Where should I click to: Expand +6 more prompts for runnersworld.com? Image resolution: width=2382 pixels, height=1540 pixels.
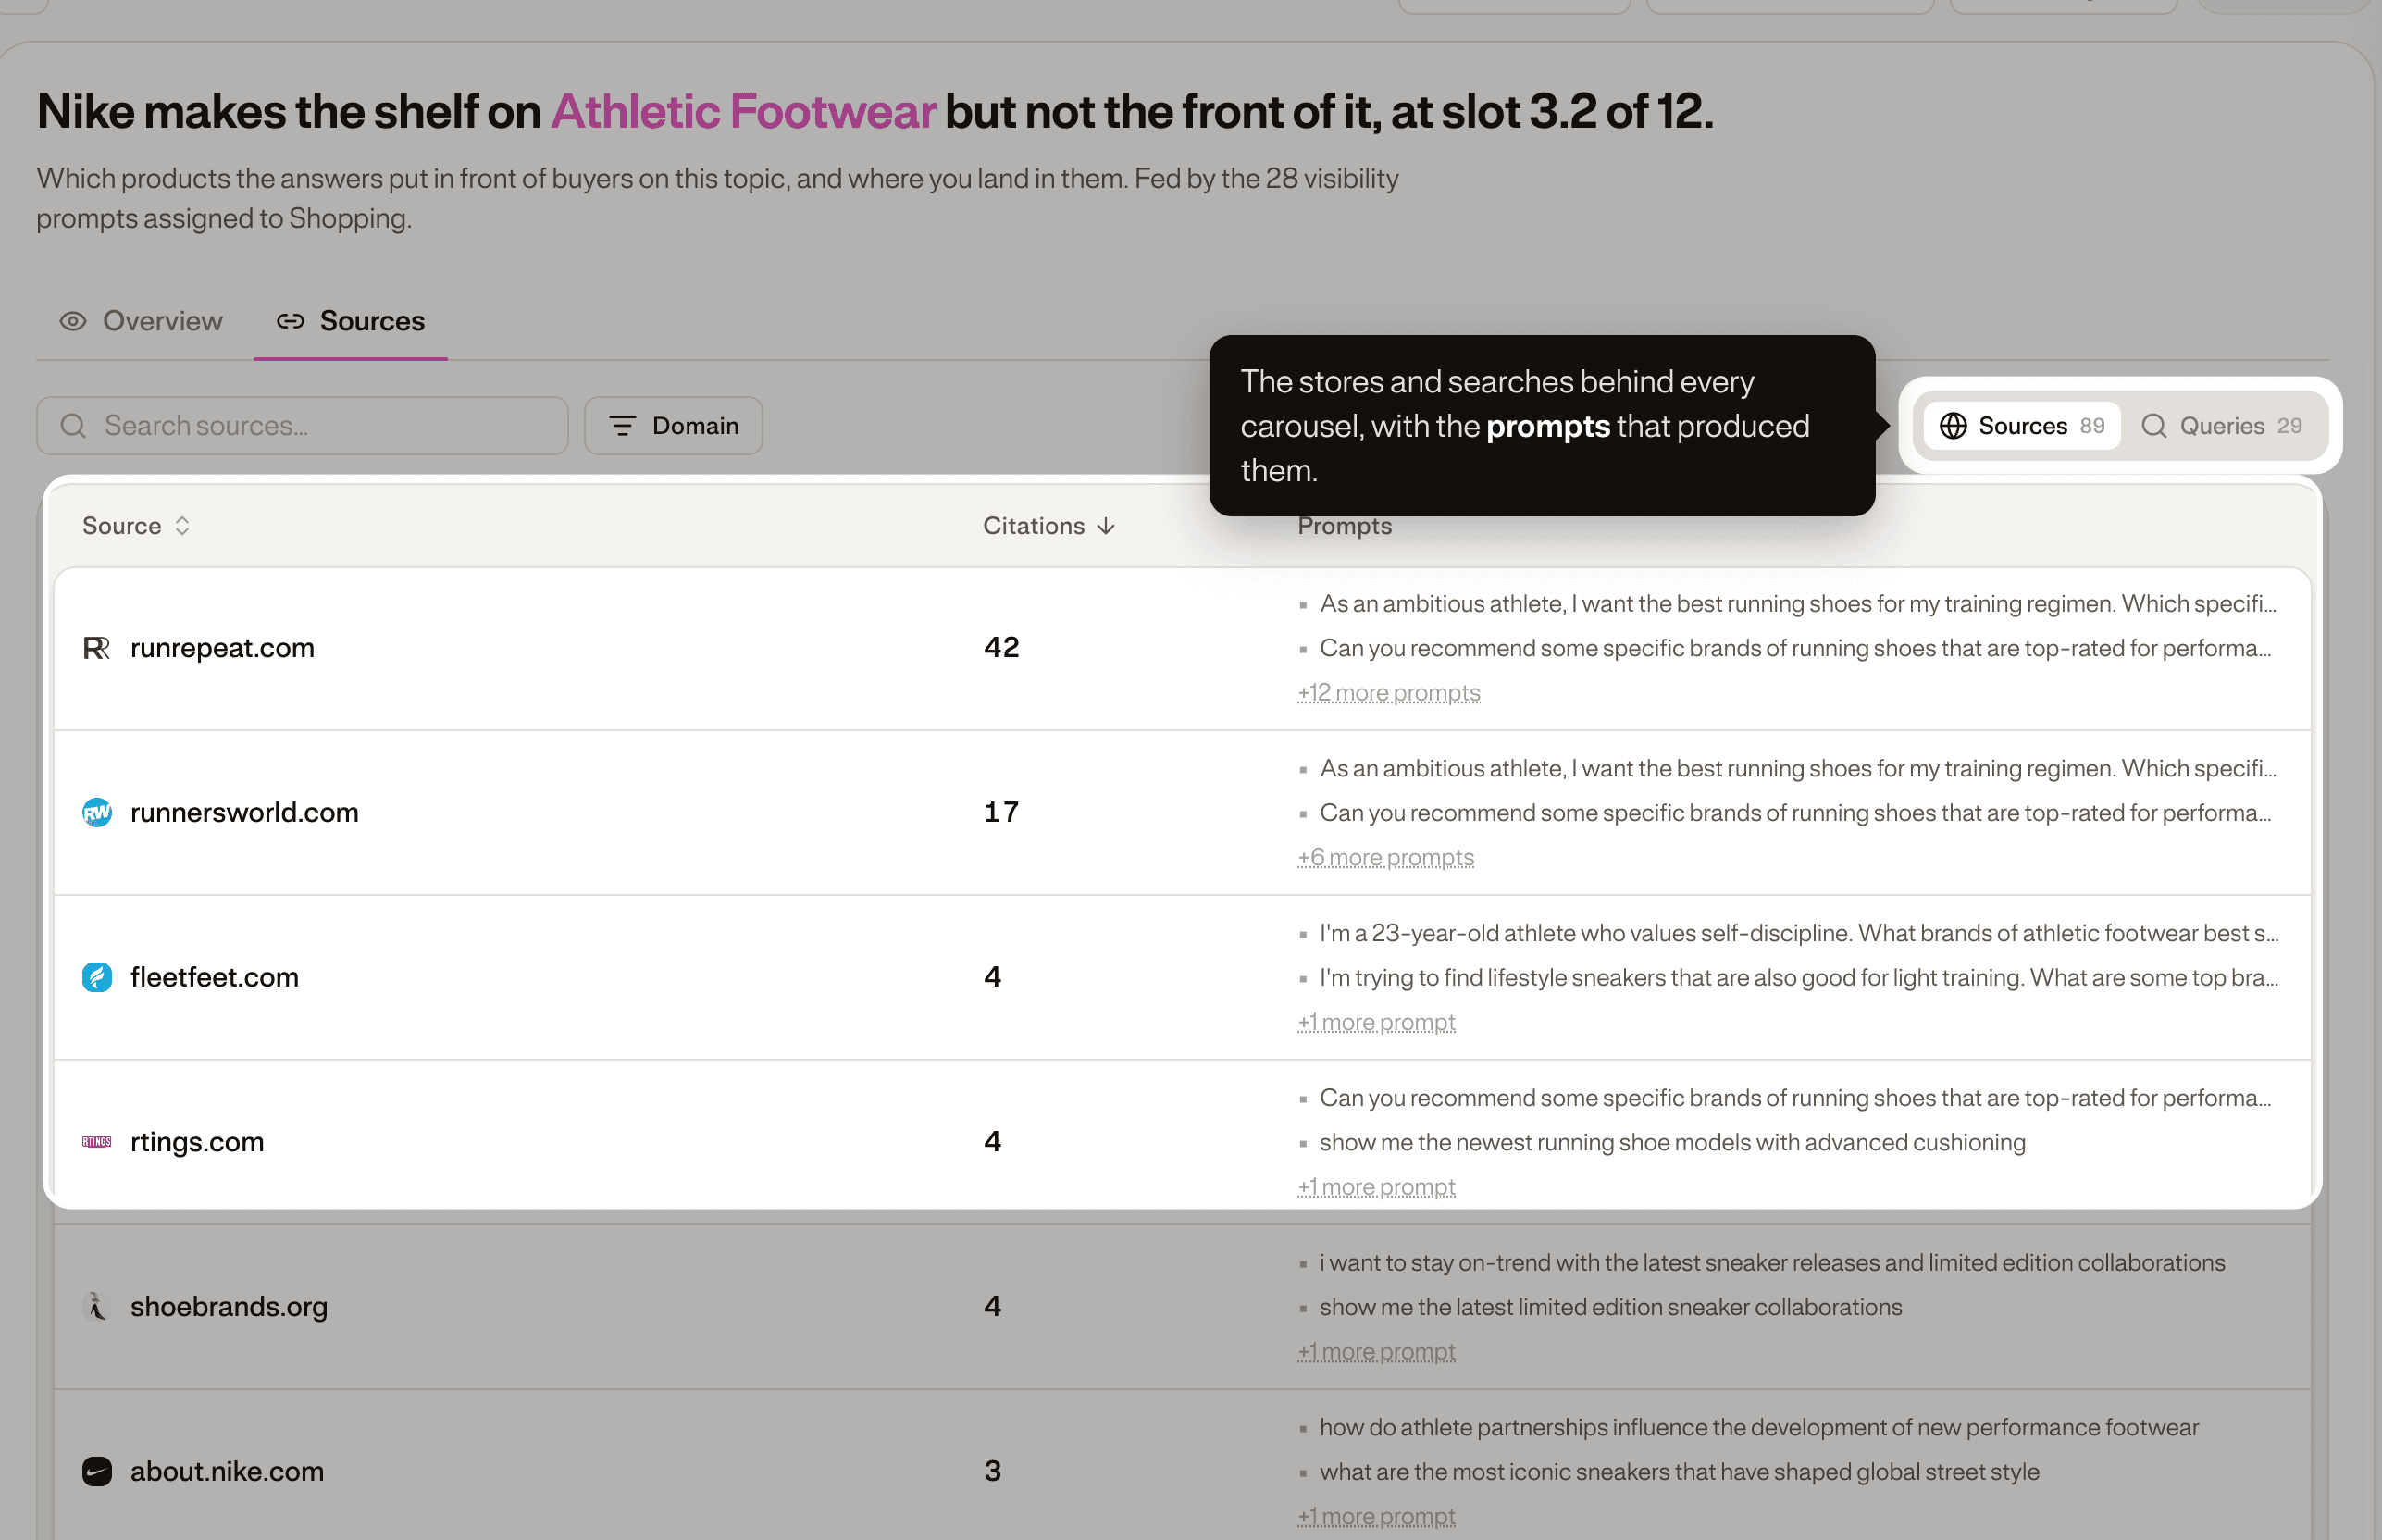[1385, 858]
